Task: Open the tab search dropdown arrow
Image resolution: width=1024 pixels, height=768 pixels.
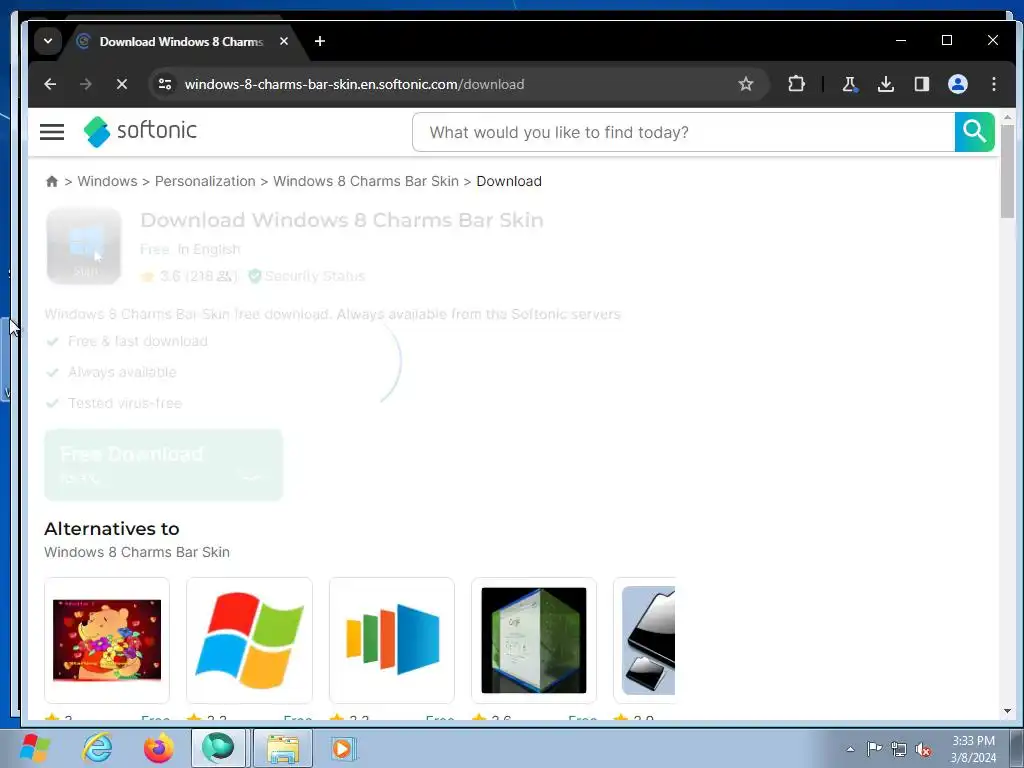Action: (48, 41)
